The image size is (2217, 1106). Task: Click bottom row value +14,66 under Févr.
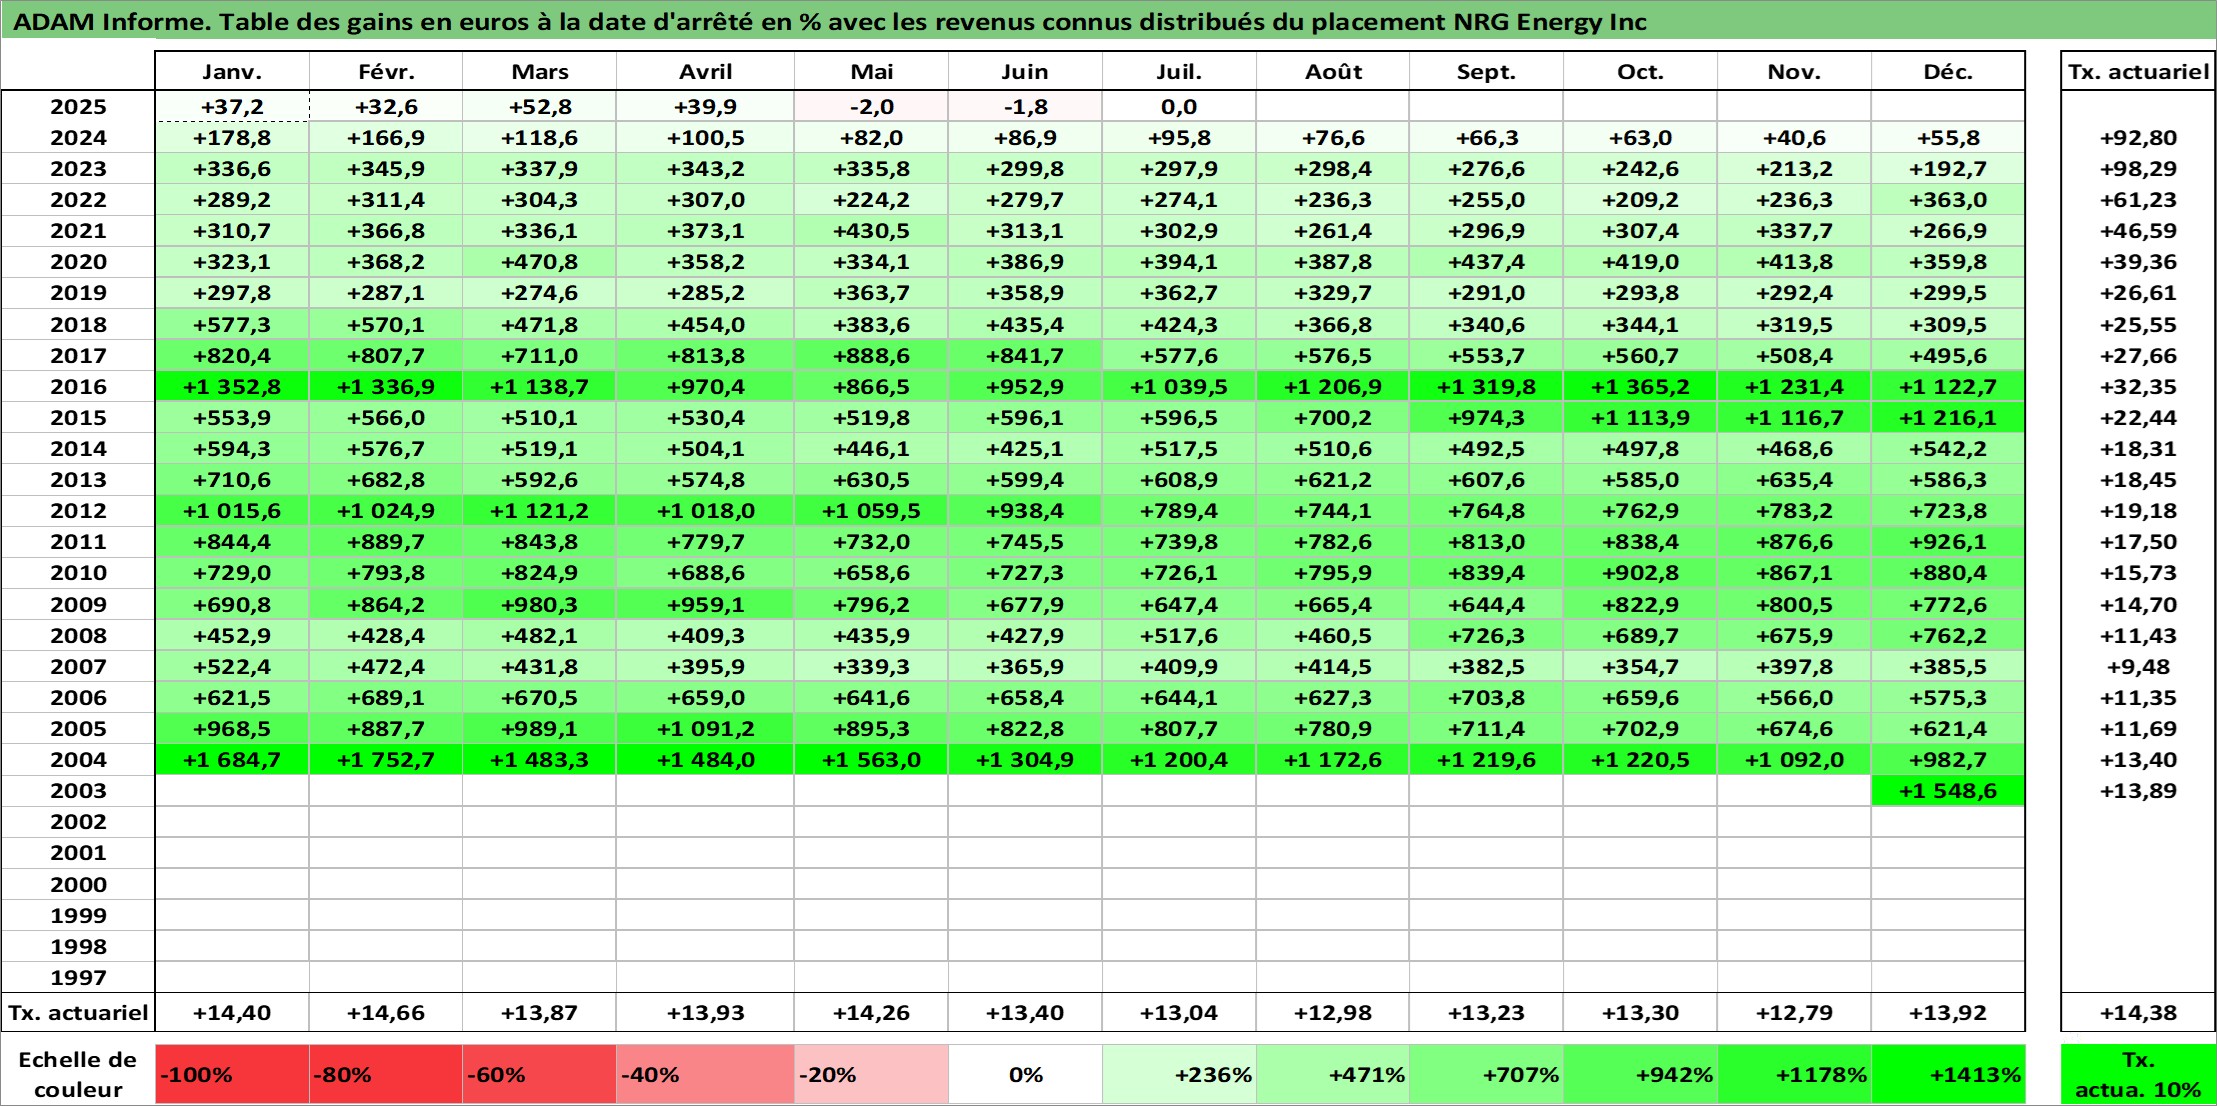pyautogui.click(x=386, y=1013)
